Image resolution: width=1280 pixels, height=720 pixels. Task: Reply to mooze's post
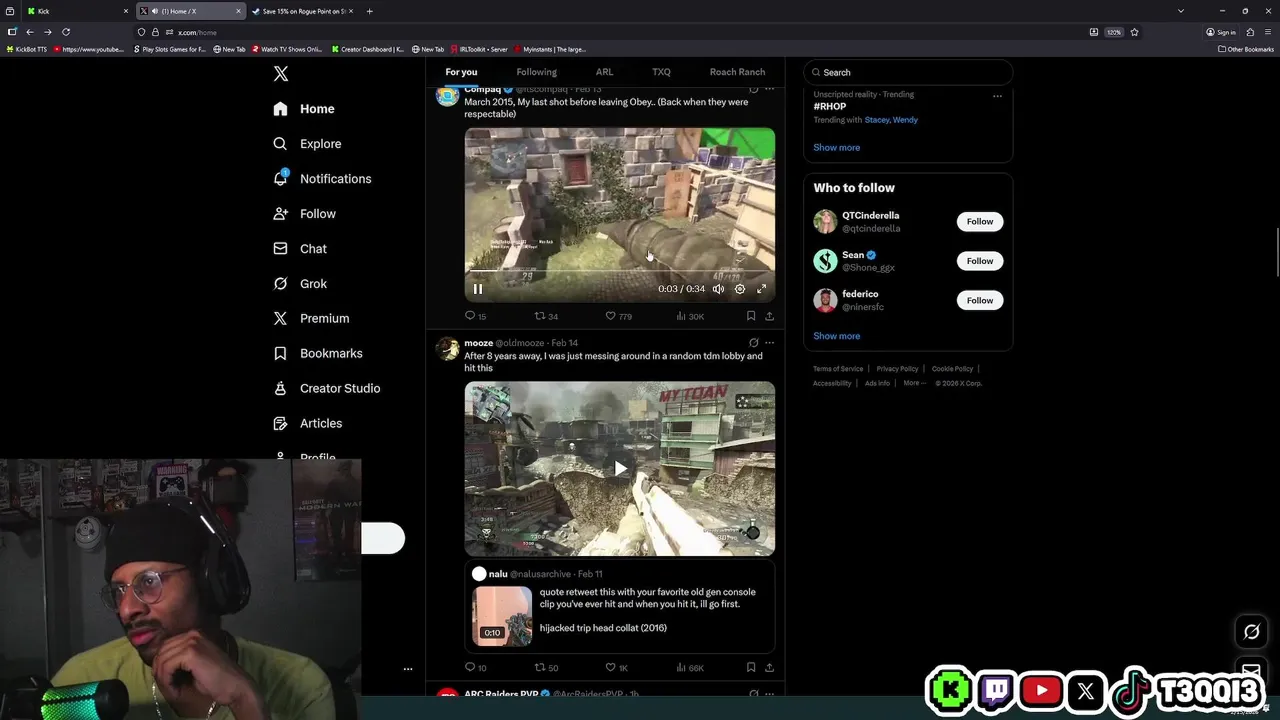tap(475, 668)
